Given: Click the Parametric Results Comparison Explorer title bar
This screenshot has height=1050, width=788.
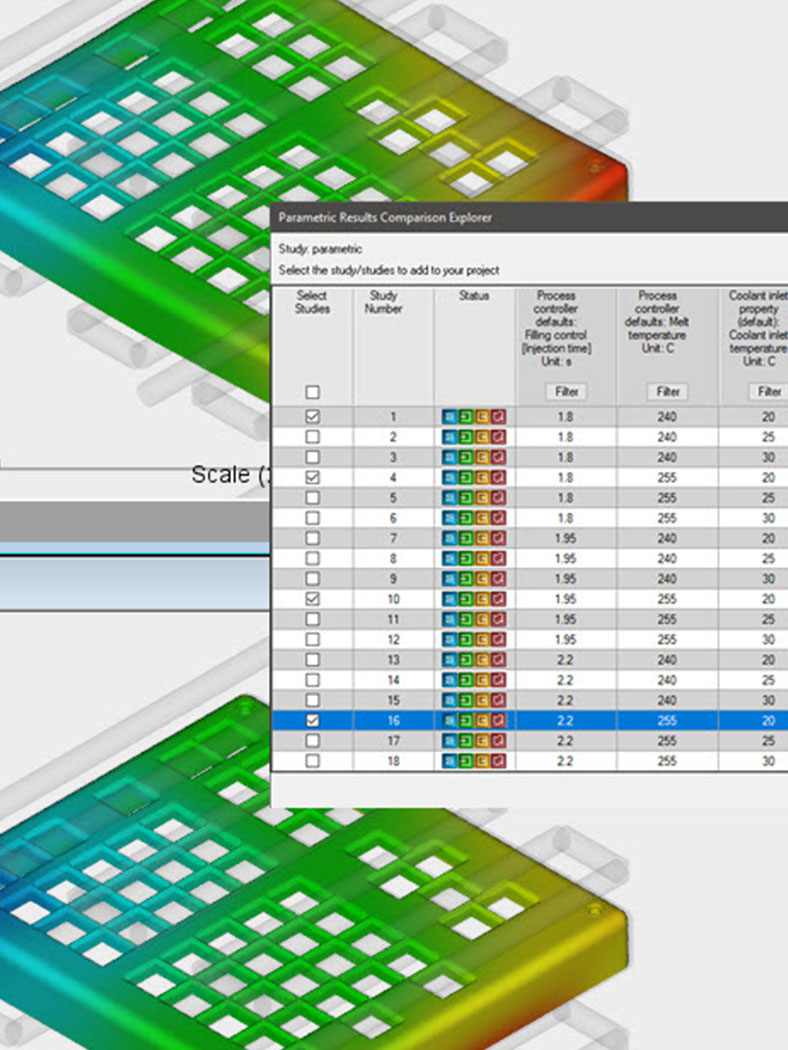Looking at the screenshot, I should coord(529,218).
